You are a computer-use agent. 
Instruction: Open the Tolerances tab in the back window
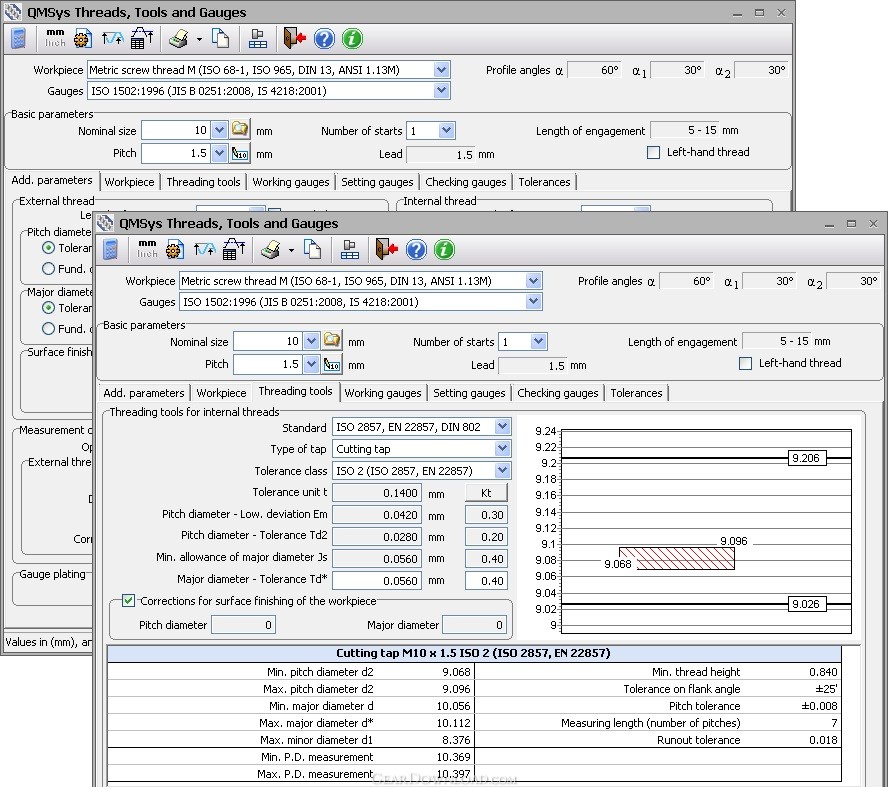[x=544, y=182]
